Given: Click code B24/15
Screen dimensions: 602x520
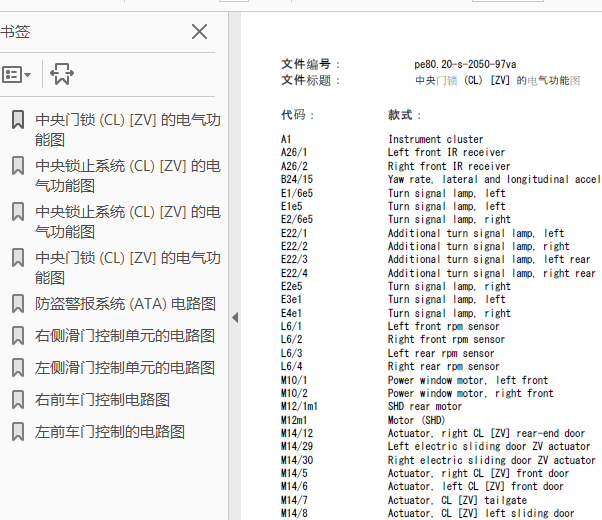Looking at the screenshot, I should 297,179.
